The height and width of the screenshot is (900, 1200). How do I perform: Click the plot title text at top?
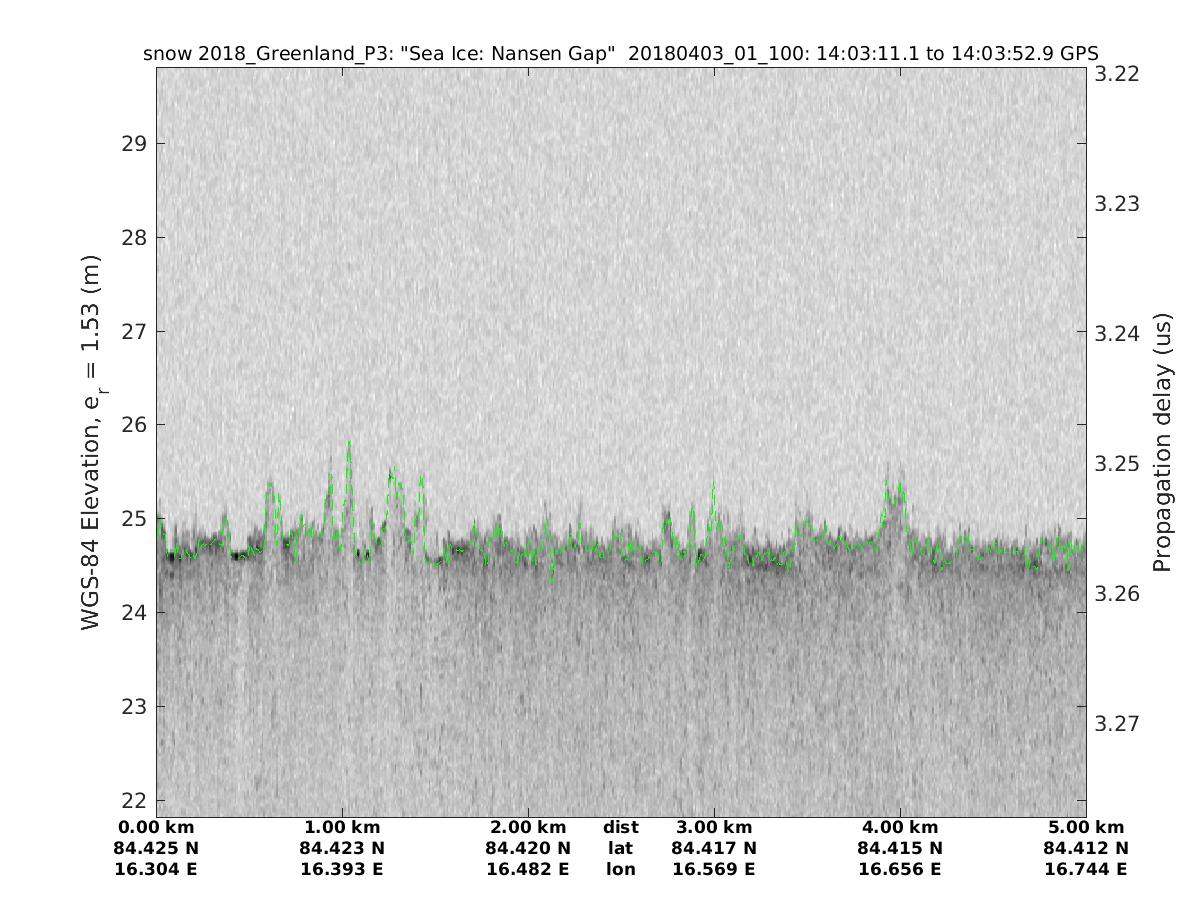pos(621,54)
